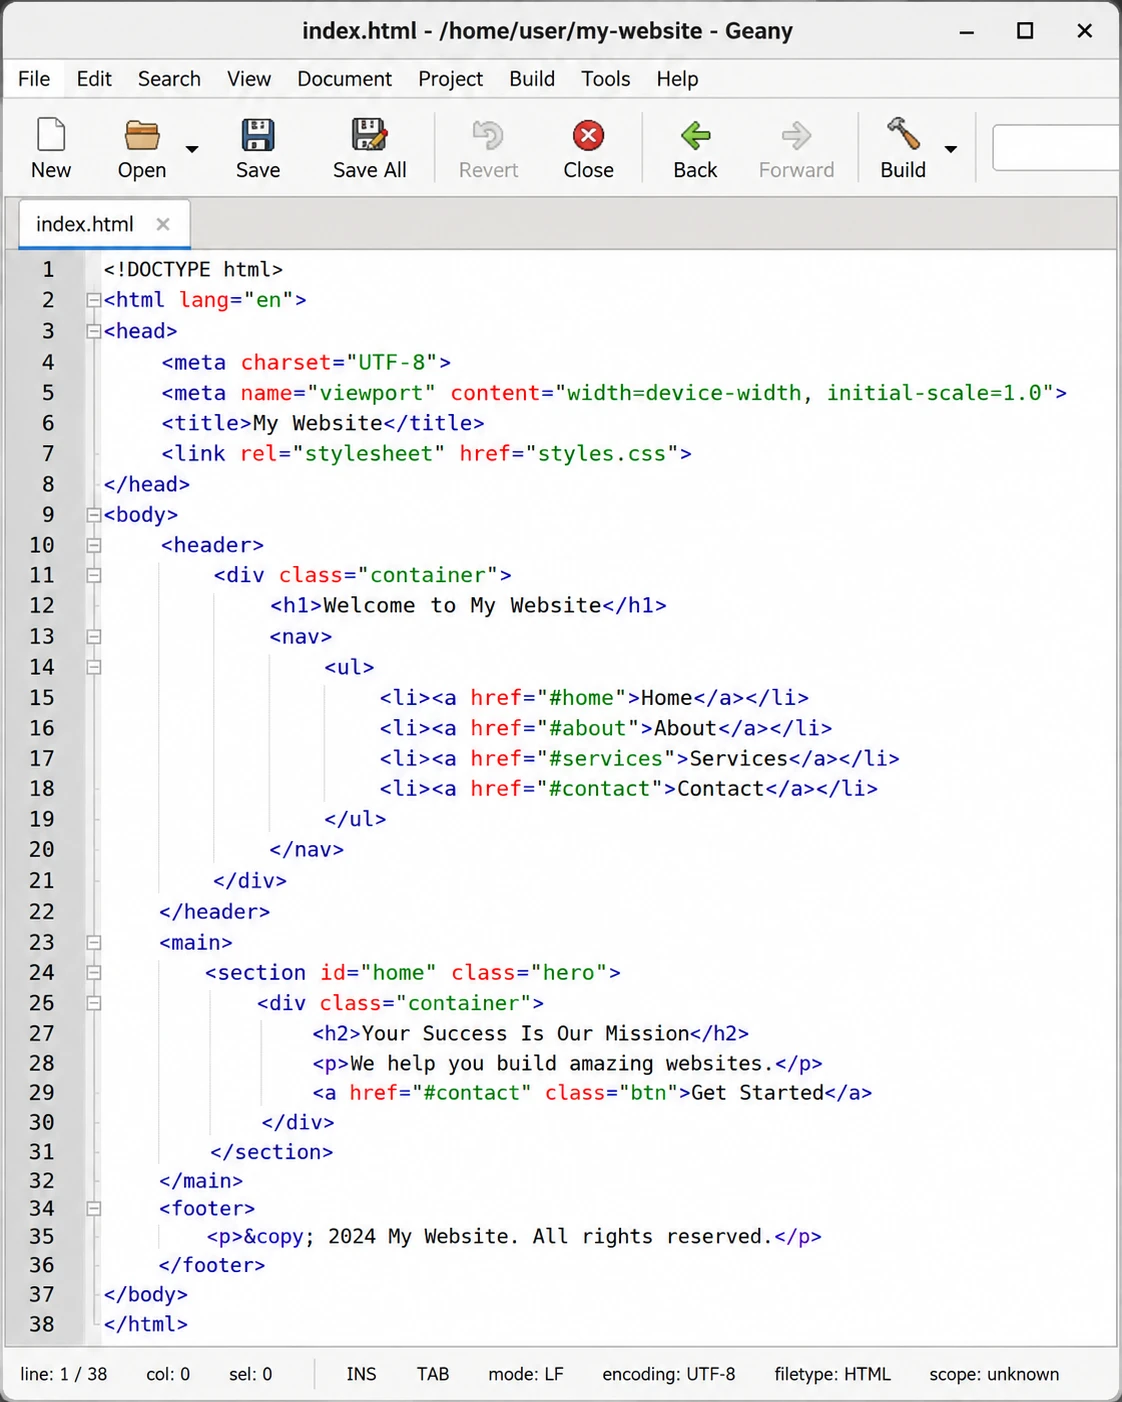Screen dimensions: 1122x1402
Task: Collapse the container div fold on line 11
Action: [x=93, y=575]
